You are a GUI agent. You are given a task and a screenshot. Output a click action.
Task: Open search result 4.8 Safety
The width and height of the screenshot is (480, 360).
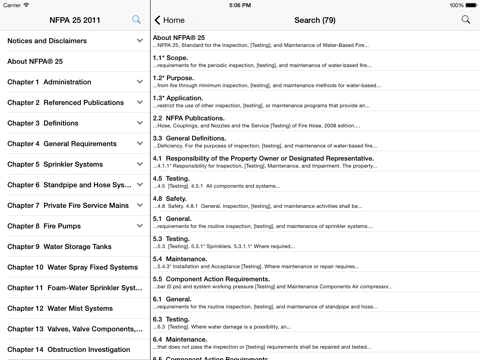316,202
